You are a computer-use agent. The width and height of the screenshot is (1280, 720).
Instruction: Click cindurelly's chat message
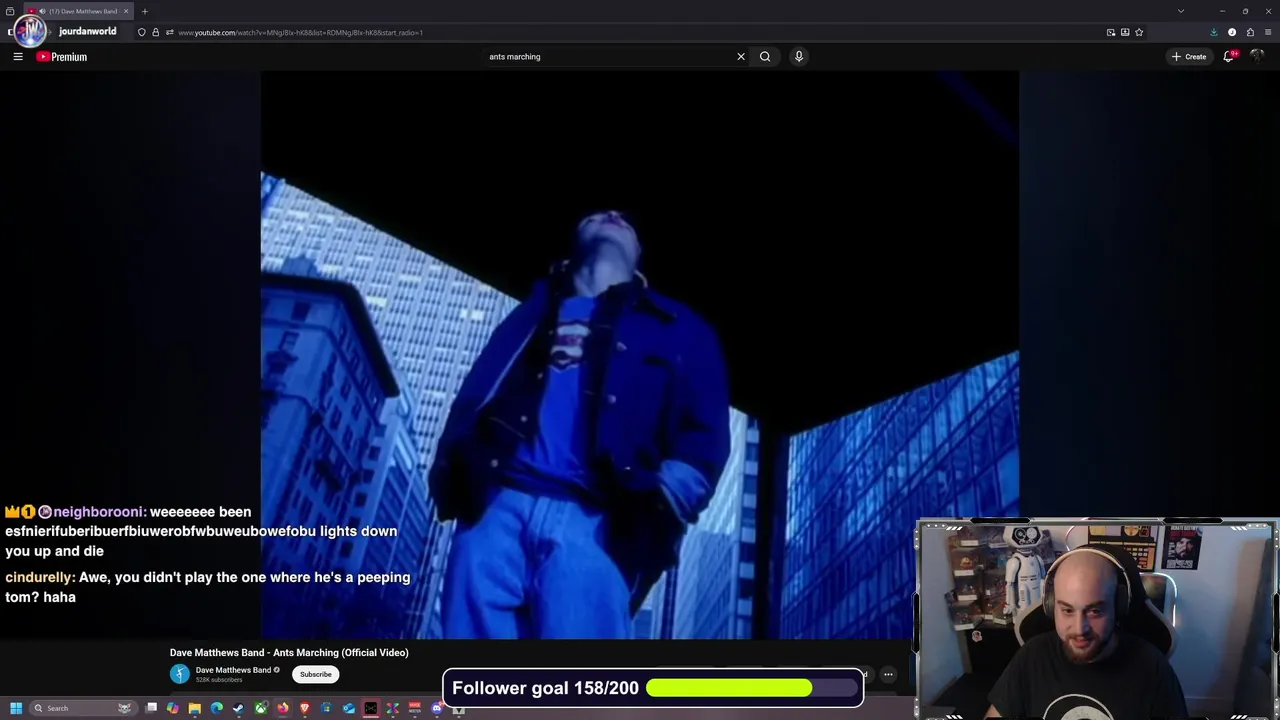click(208, 587)
